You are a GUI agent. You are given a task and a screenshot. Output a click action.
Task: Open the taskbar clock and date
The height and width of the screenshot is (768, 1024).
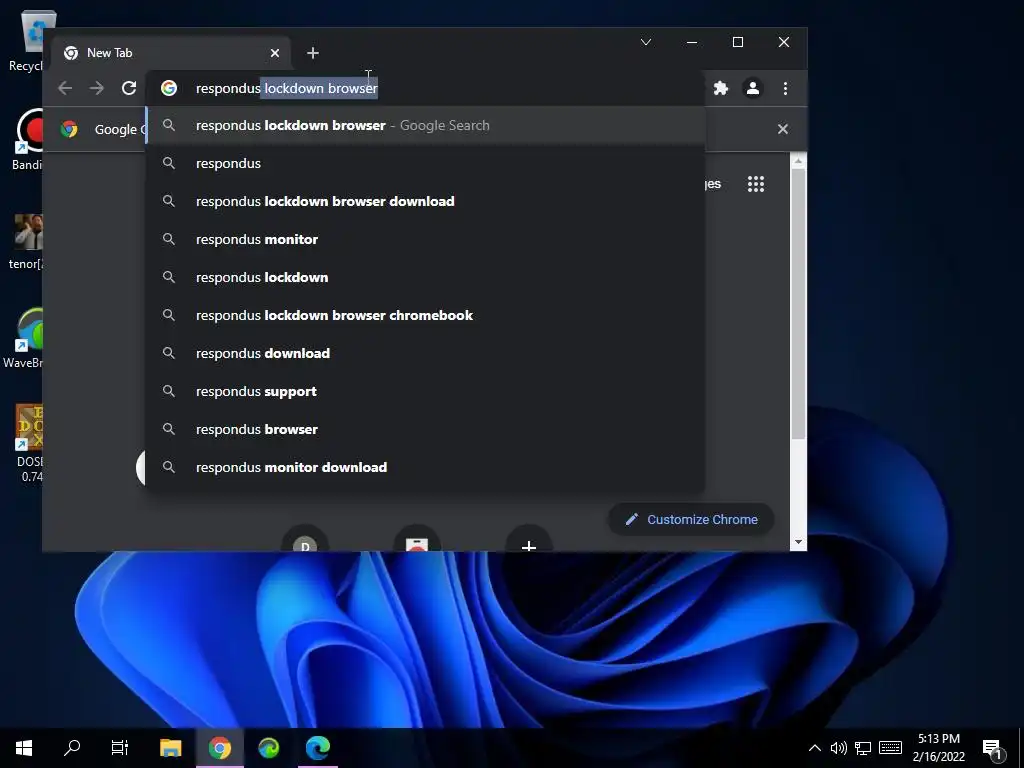click(938, 748)
